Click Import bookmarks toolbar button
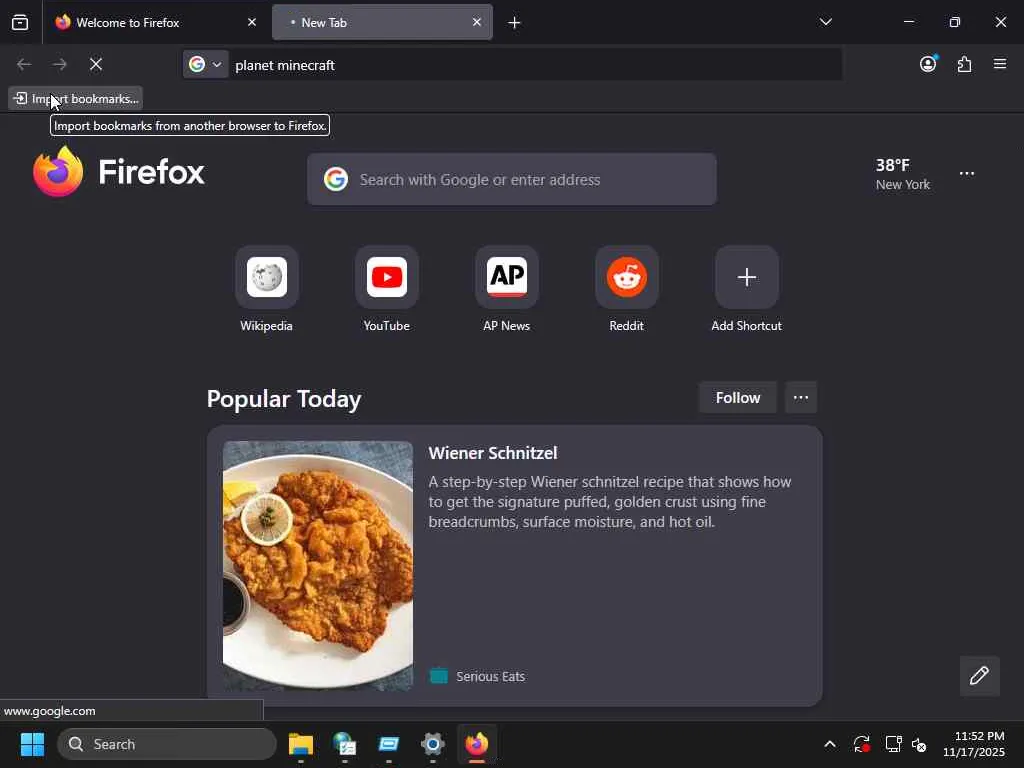Image resolution: width=1024 pixels, height=768 pixels. coord(76,99)
